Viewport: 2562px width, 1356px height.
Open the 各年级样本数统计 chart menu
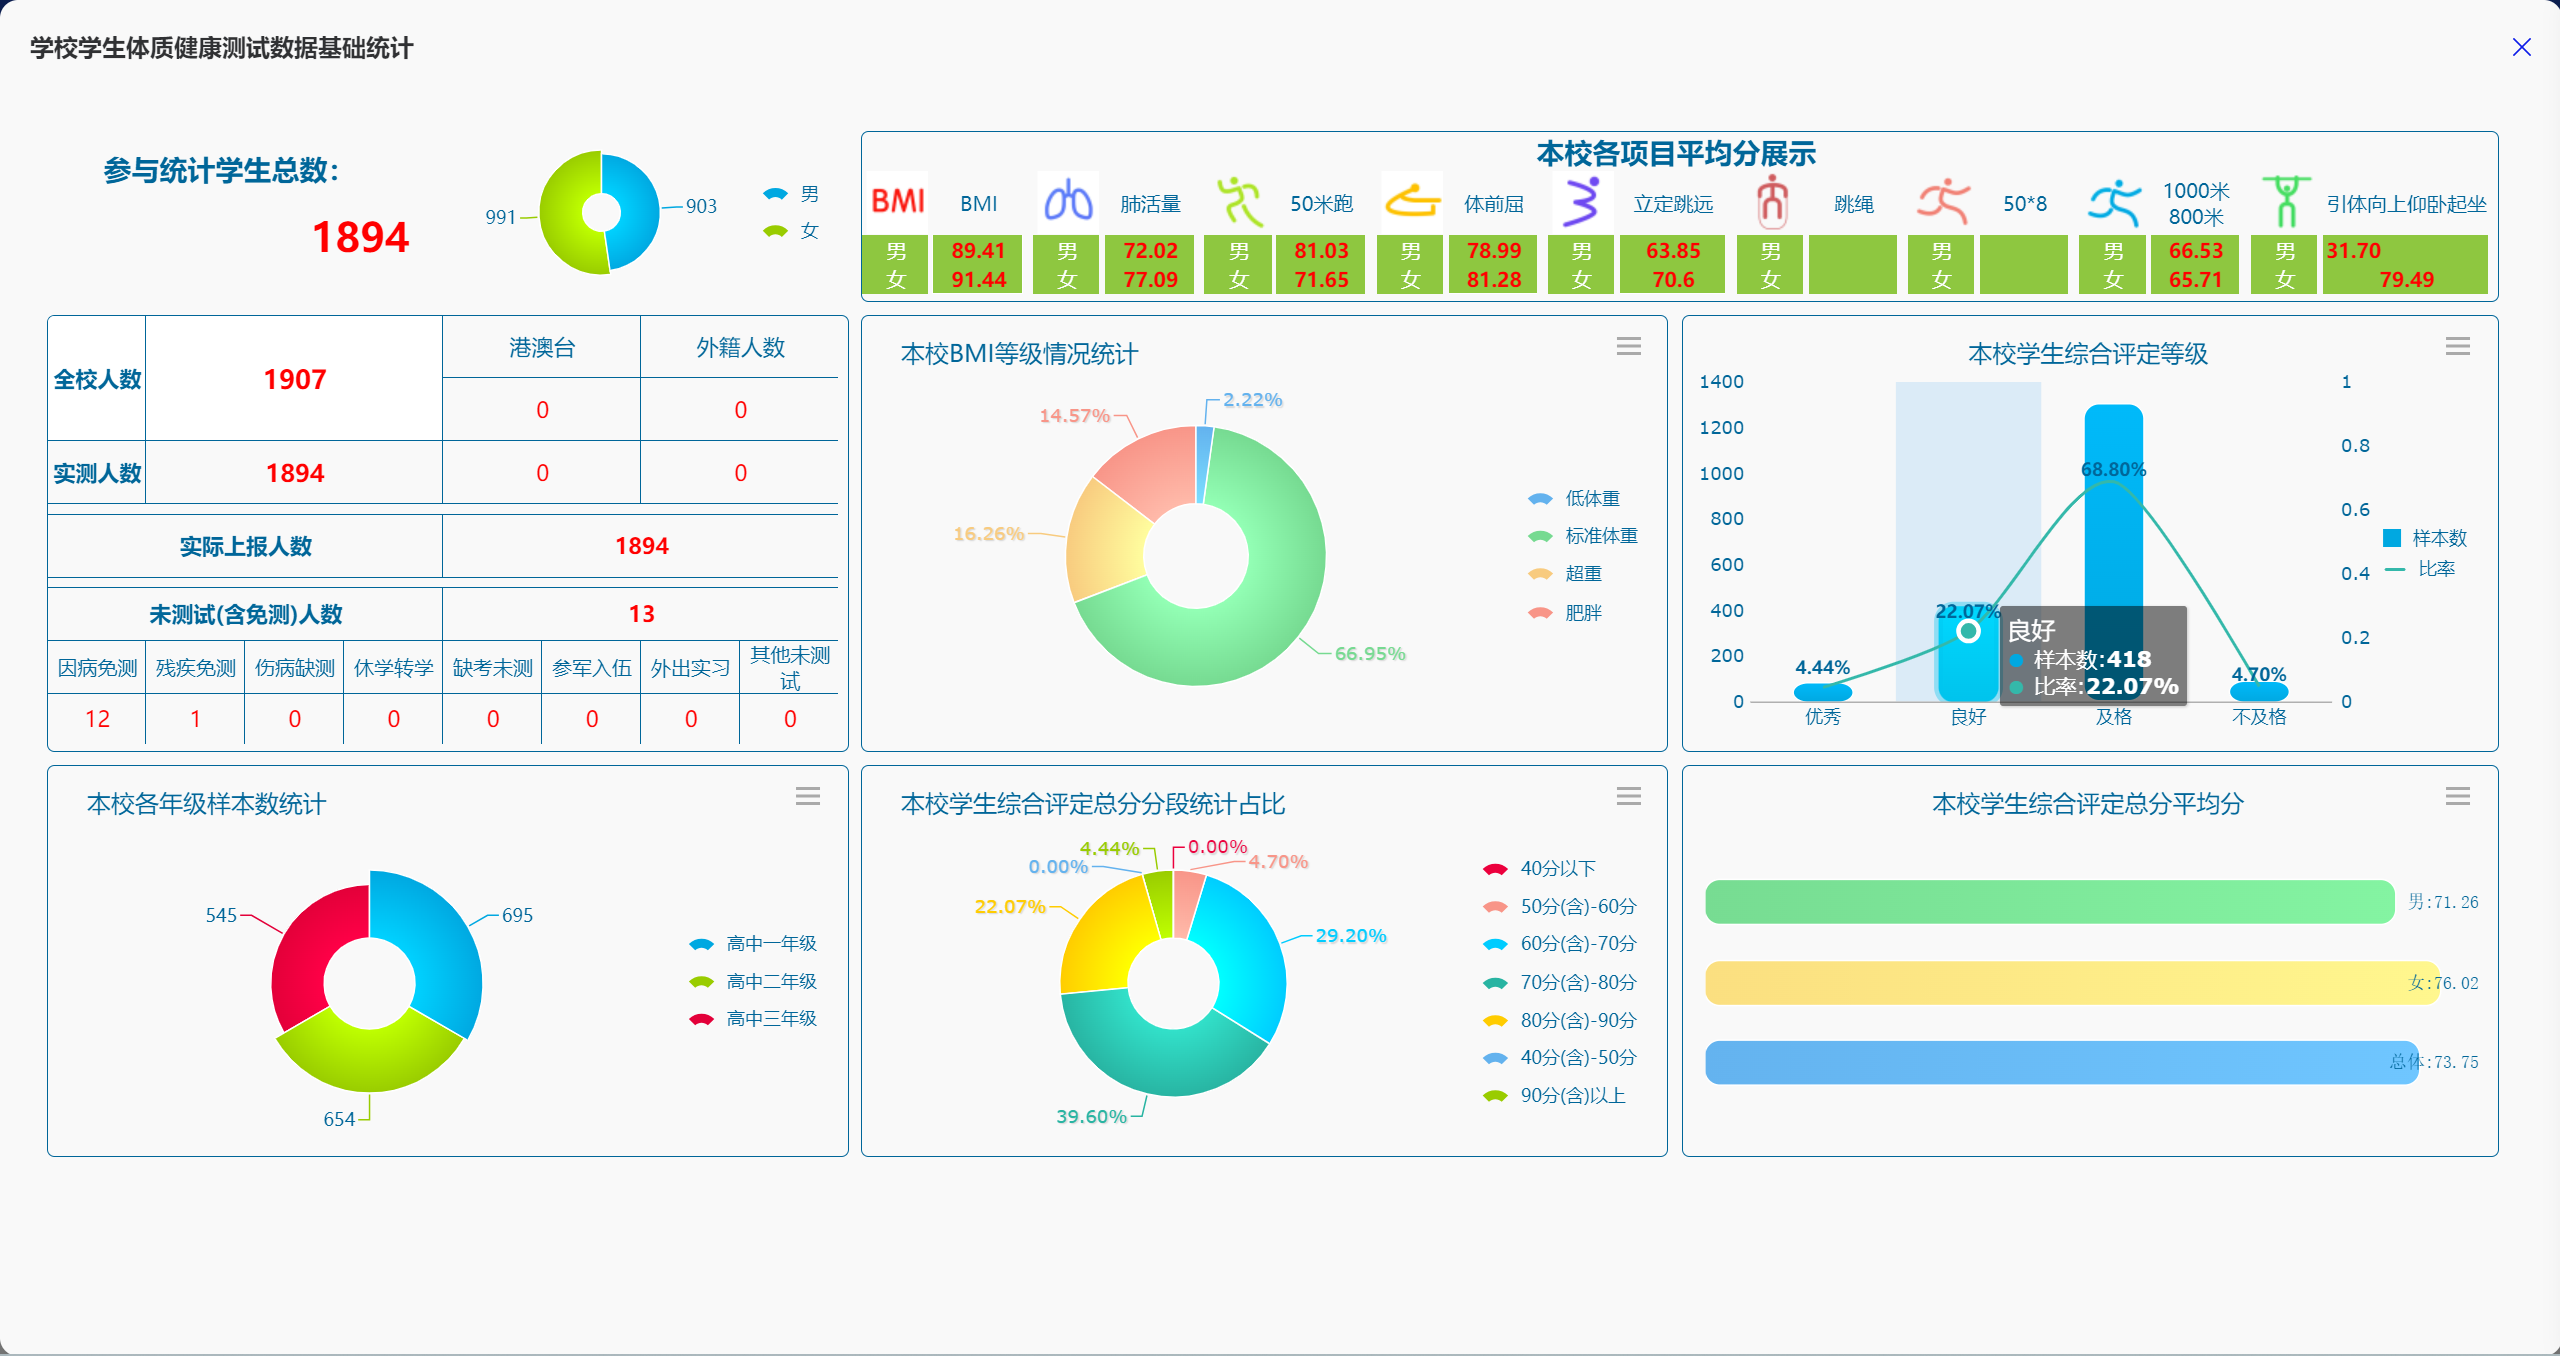click(x=807, y=796)
